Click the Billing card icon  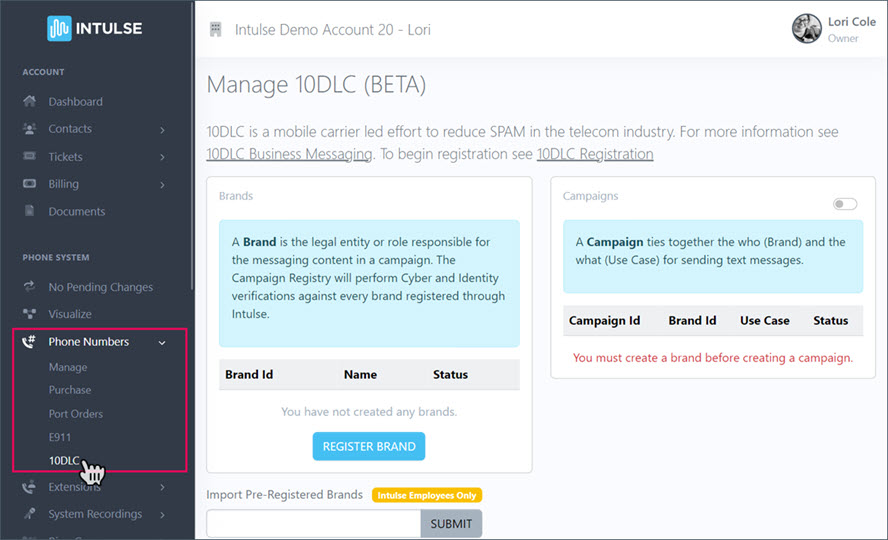coord(29,184)
